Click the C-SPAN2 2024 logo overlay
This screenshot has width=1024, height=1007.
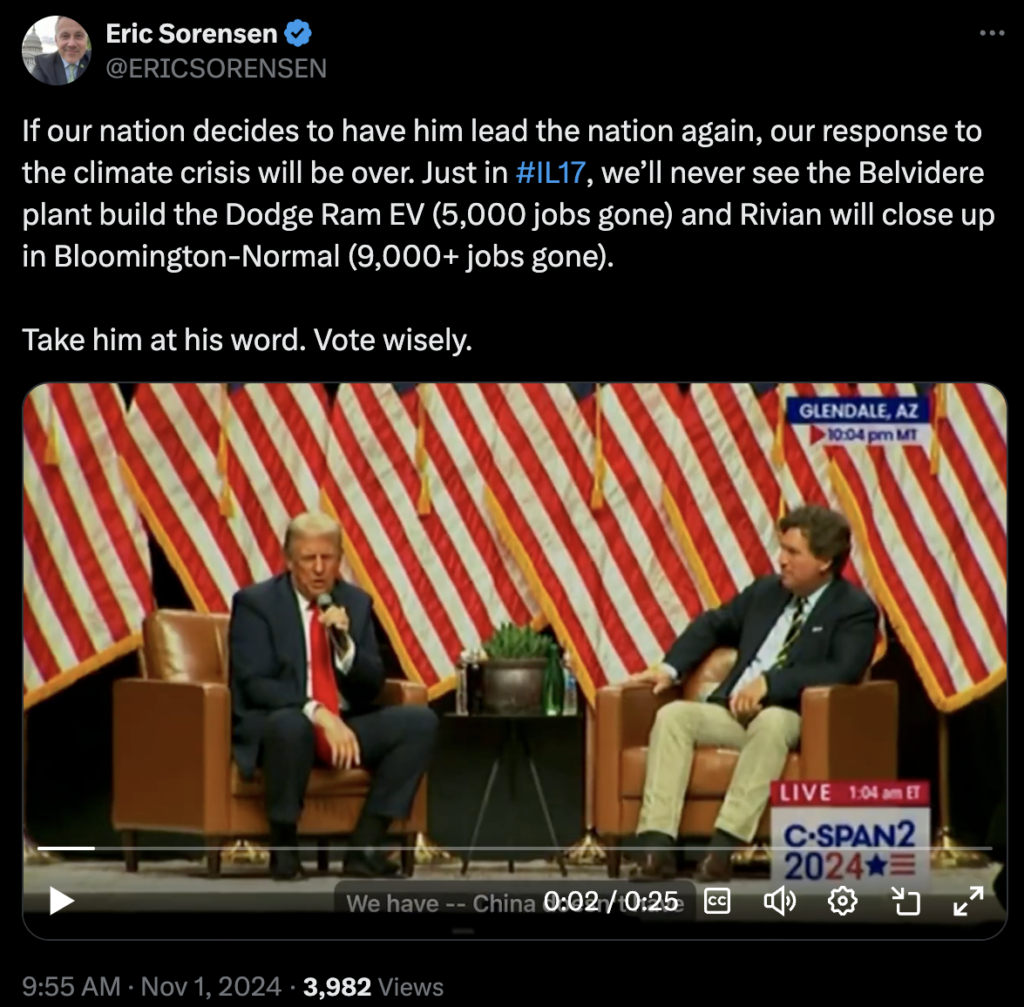click(x=849, y=846)
